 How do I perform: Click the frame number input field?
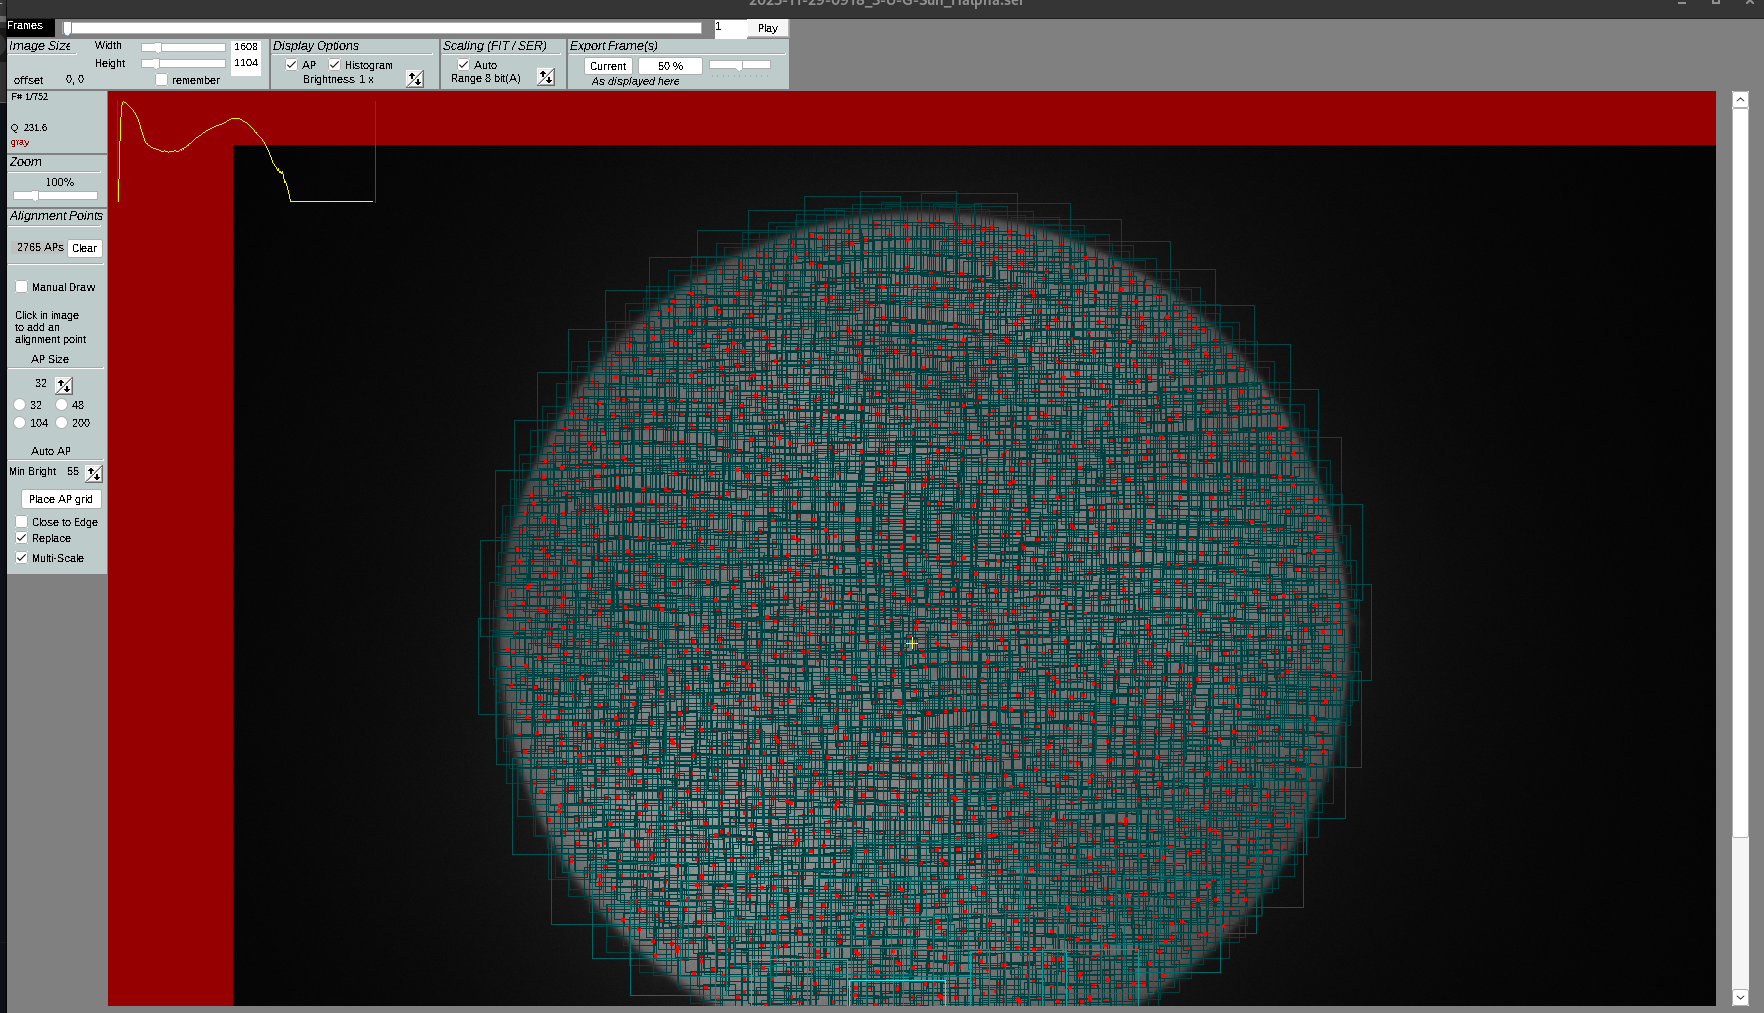729,28
